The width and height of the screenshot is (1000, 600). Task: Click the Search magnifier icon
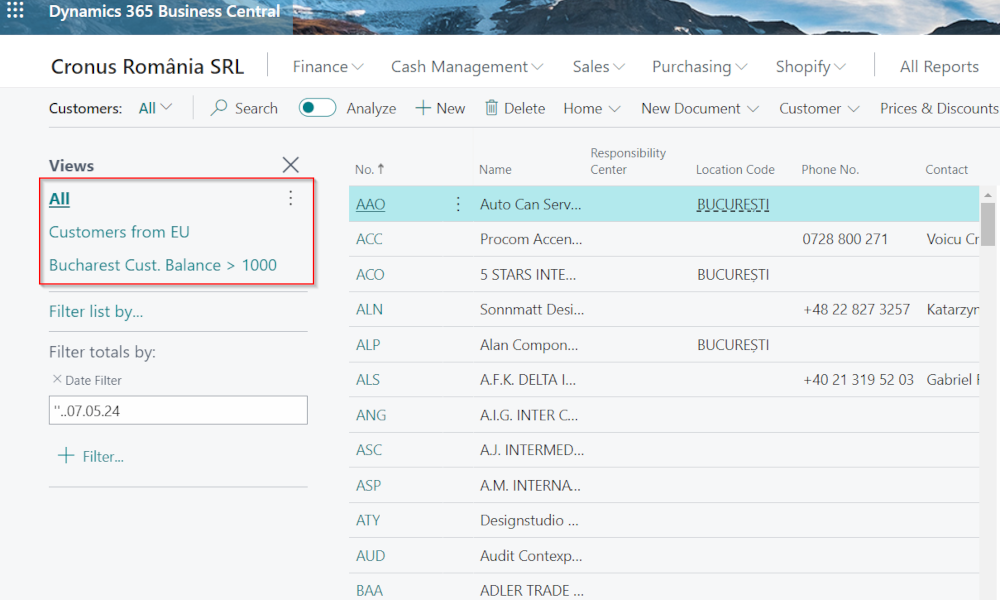pyautogui.click(x=219, y=108)
